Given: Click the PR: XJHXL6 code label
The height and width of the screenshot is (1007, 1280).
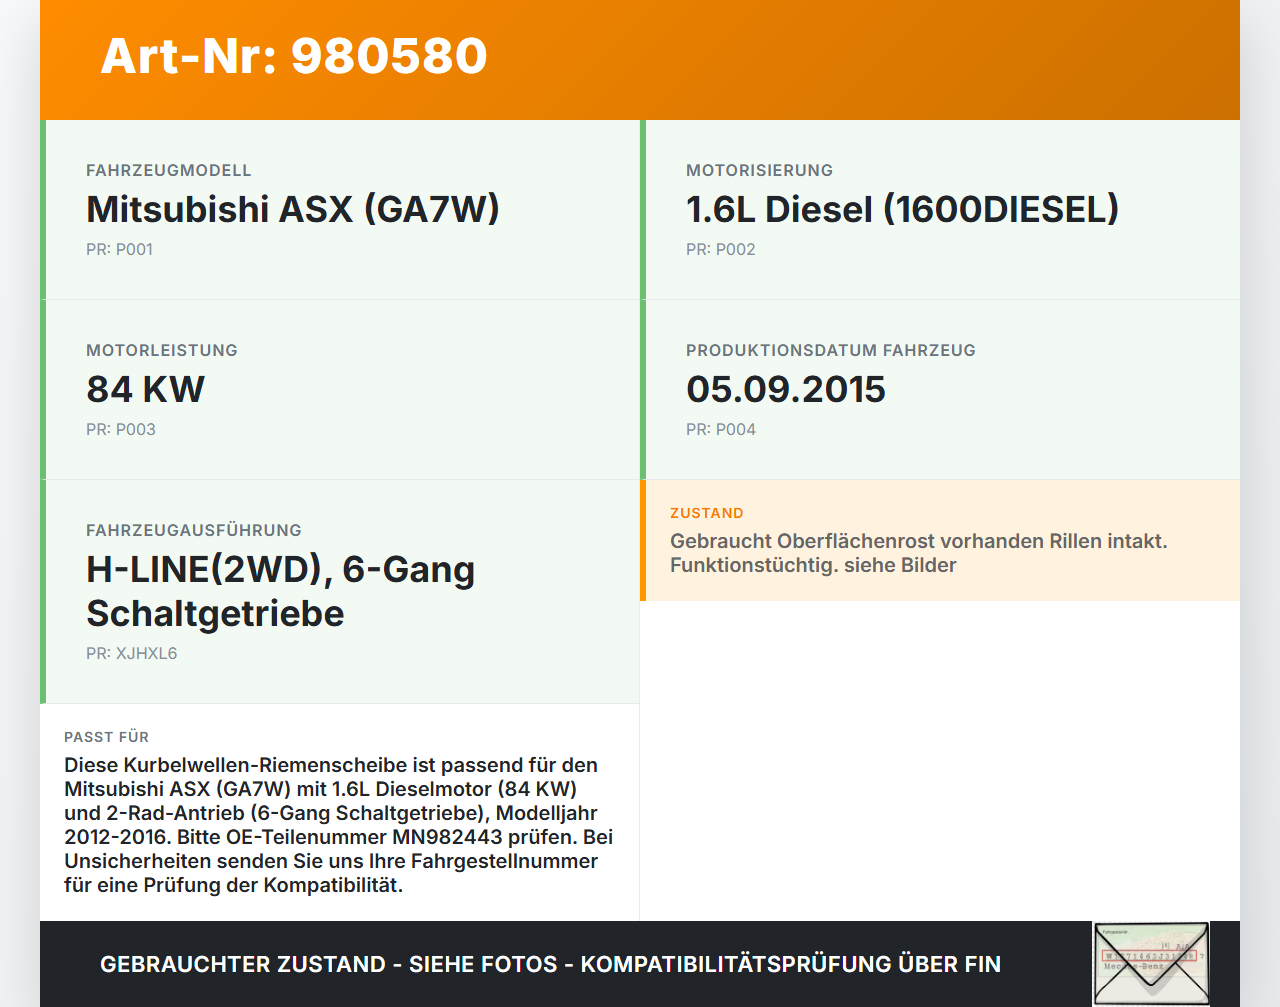Looking at the screenshot, I should pyautogui.click(x=132, y=653).
